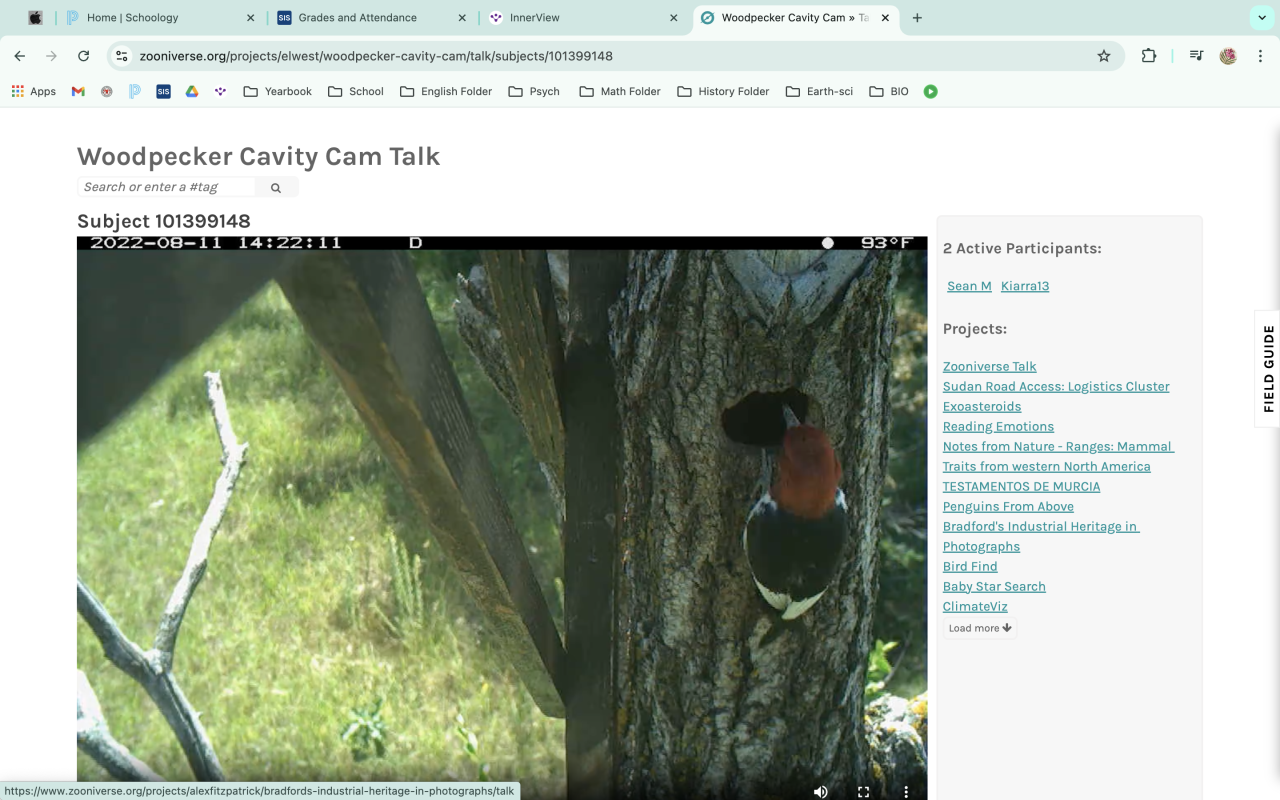Image resolution: width=1280 pixels, height=800 pixels.
Task: Open the Chrome profile avatar
Action: pos(1228,56)
